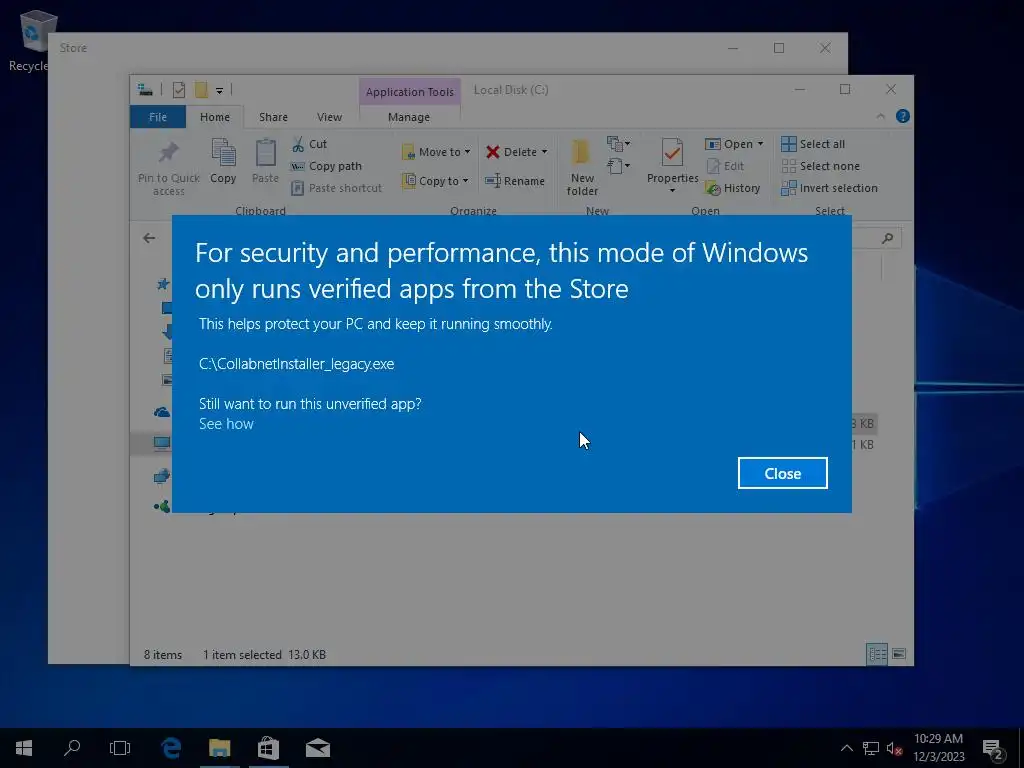Click the Pin to Quick access icon
Screen dimensions: 1024x768
point(168,152)
